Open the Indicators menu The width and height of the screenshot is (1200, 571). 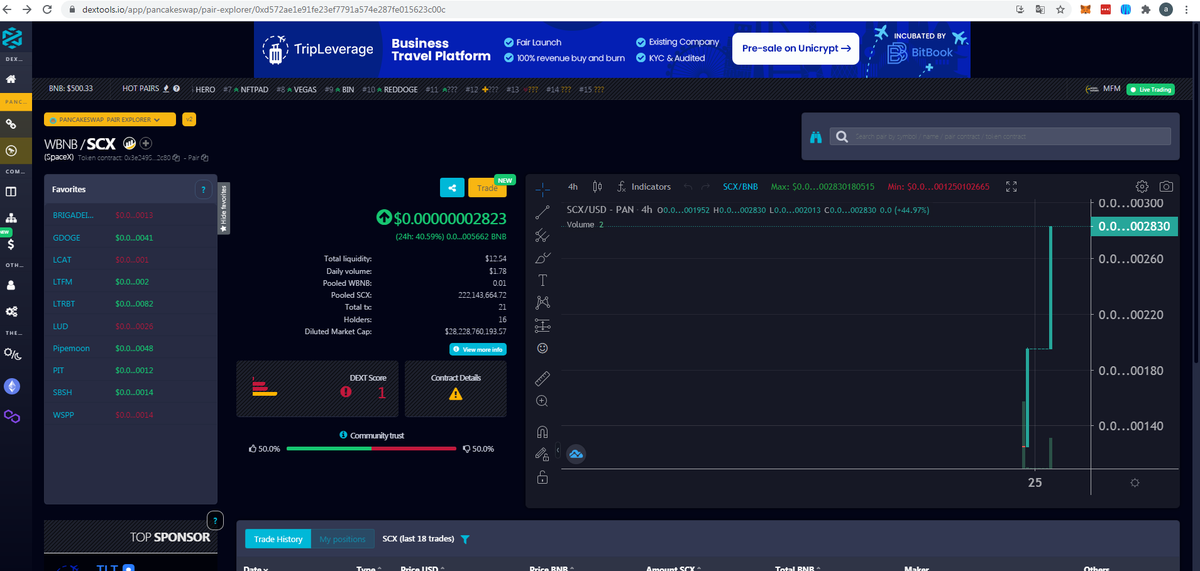click(x=643, y=186)
